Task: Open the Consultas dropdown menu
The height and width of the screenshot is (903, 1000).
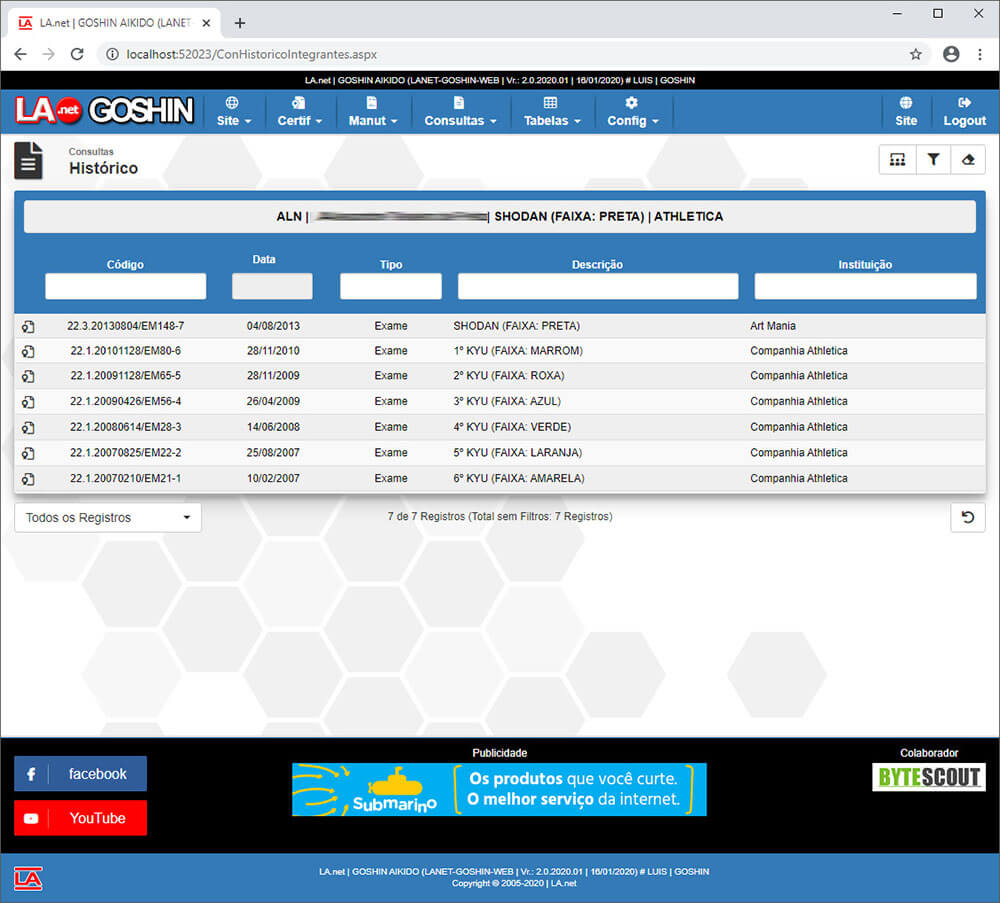Action: [x=460, y=111]
